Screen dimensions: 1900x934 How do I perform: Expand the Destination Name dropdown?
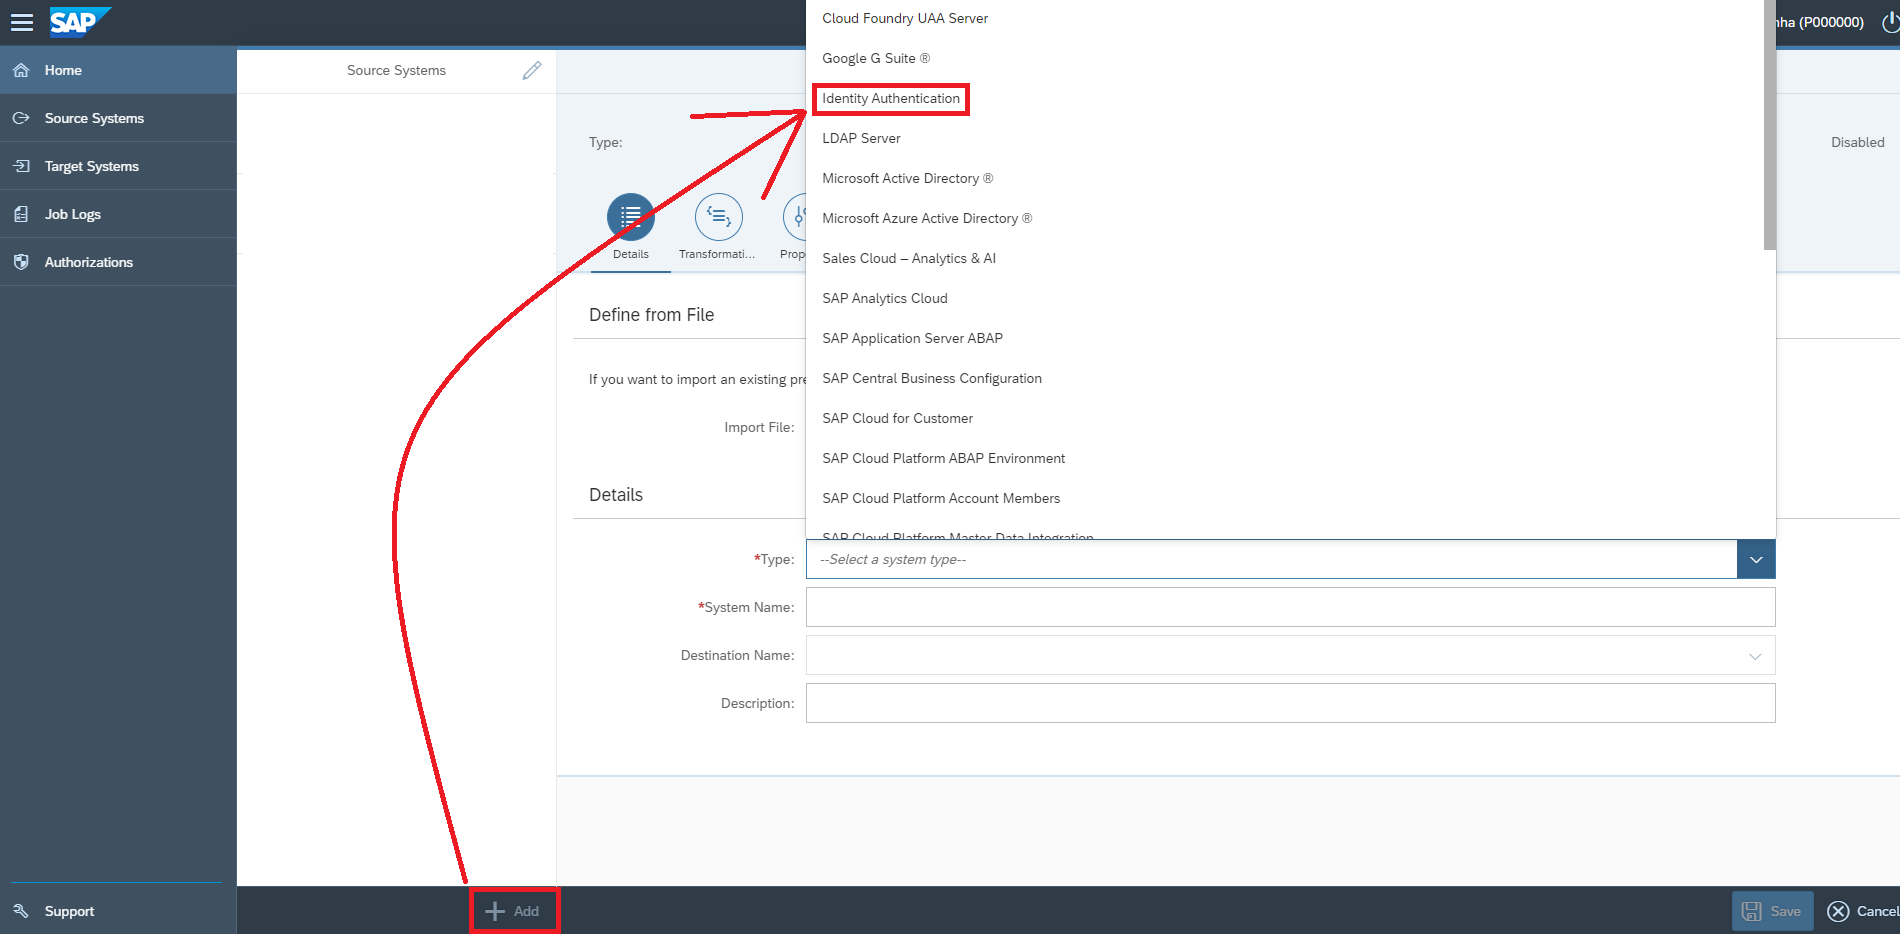click(1755, 656)
